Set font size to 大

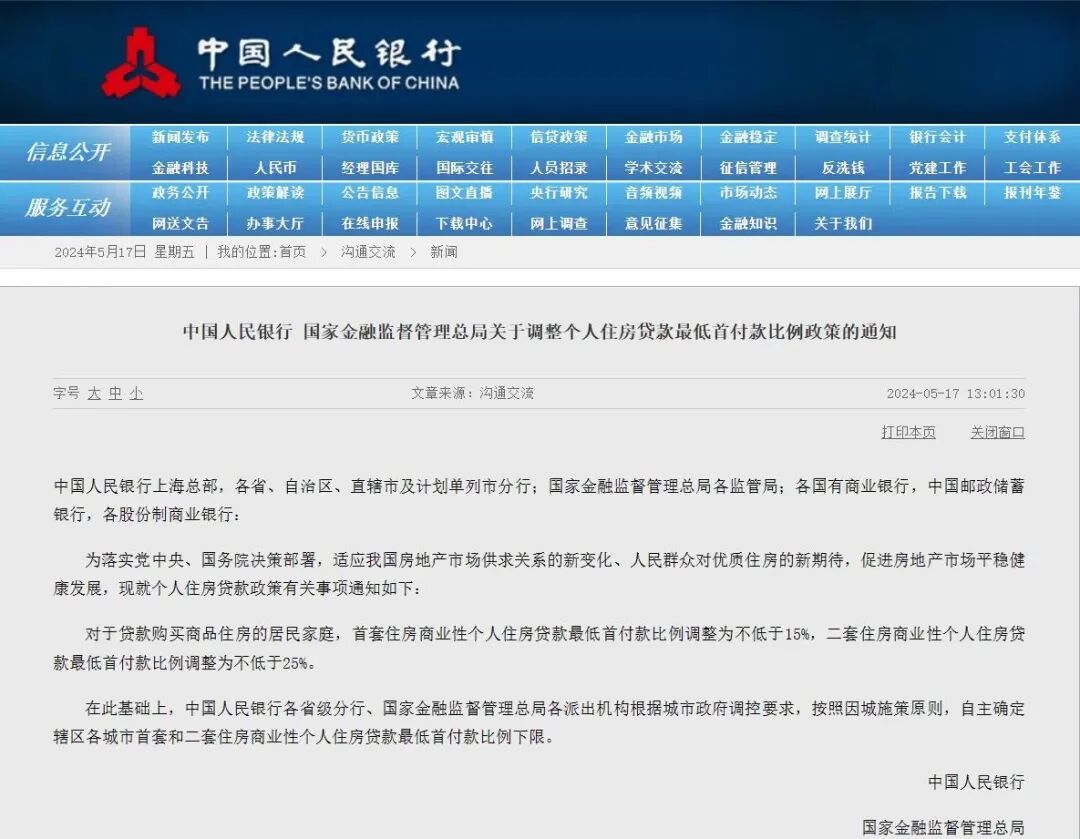(94, 393)
